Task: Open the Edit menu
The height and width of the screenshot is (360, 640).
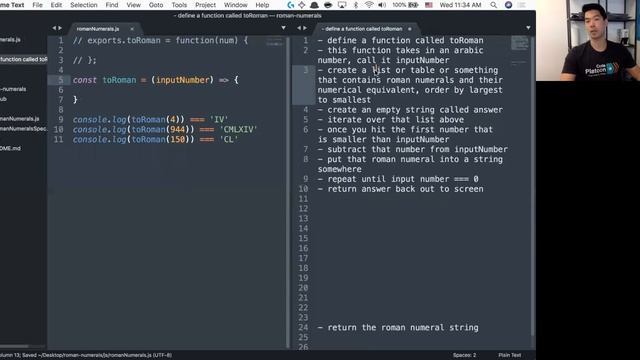Action: (x=56, y=5)
